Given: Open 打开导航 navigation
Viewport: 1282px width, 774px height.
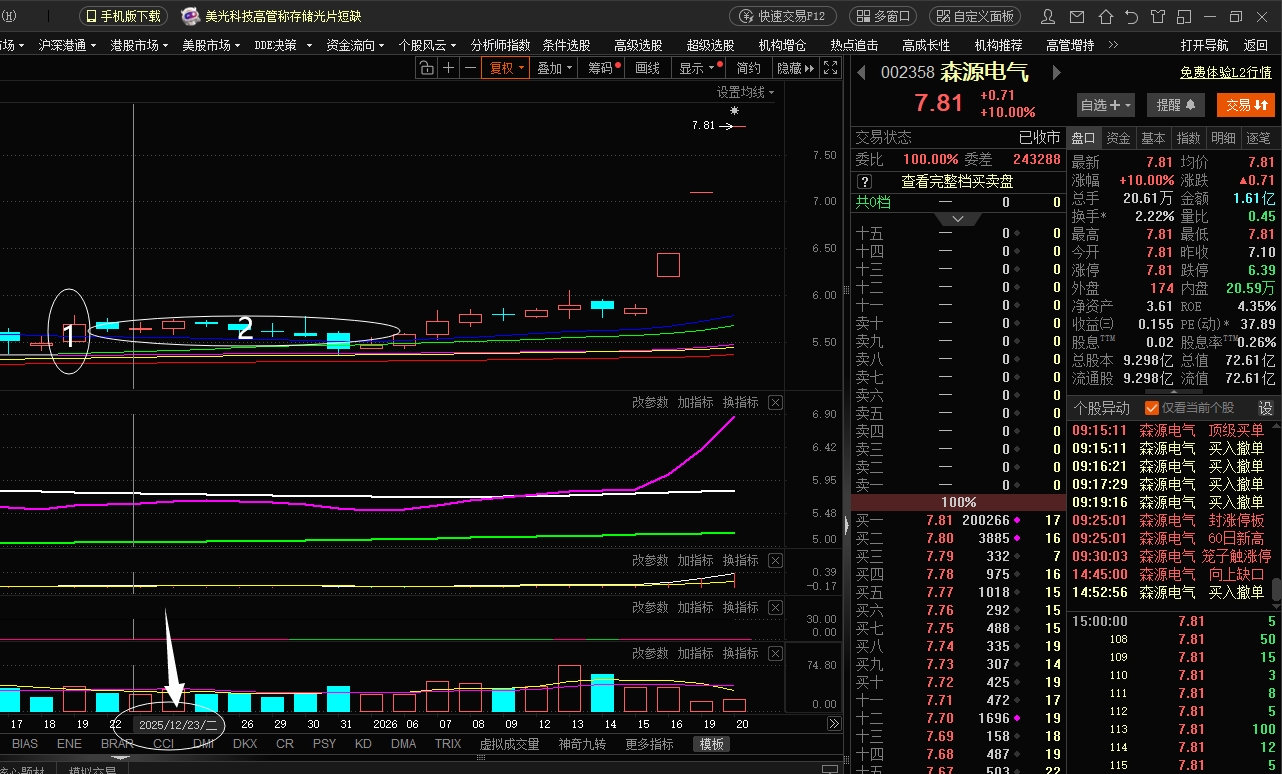Looking at the screenshot, I should [1204, 45].
